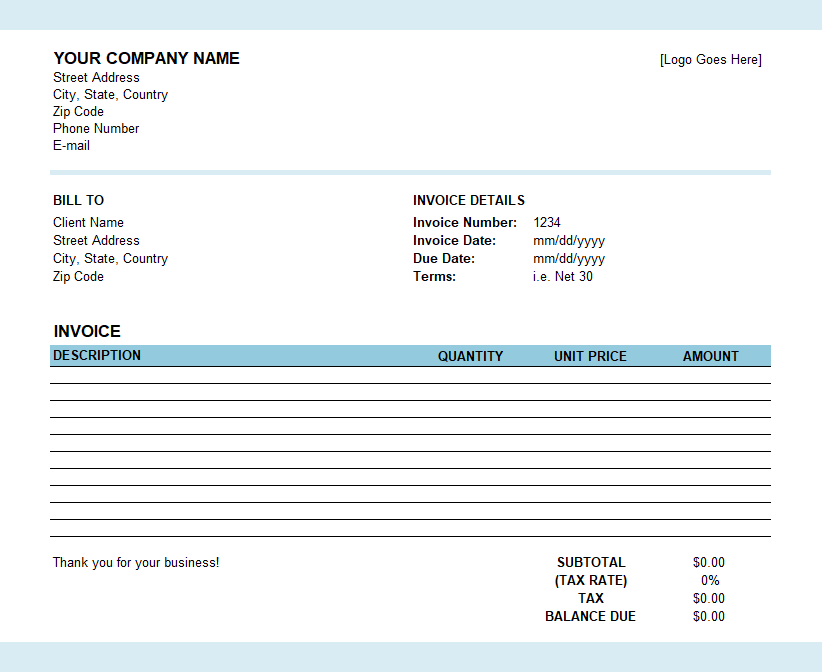This screenshot has width=822, height=672.
Task: Click the Due Date mm/dd/yyyy value
Action: tap(569, 258)
